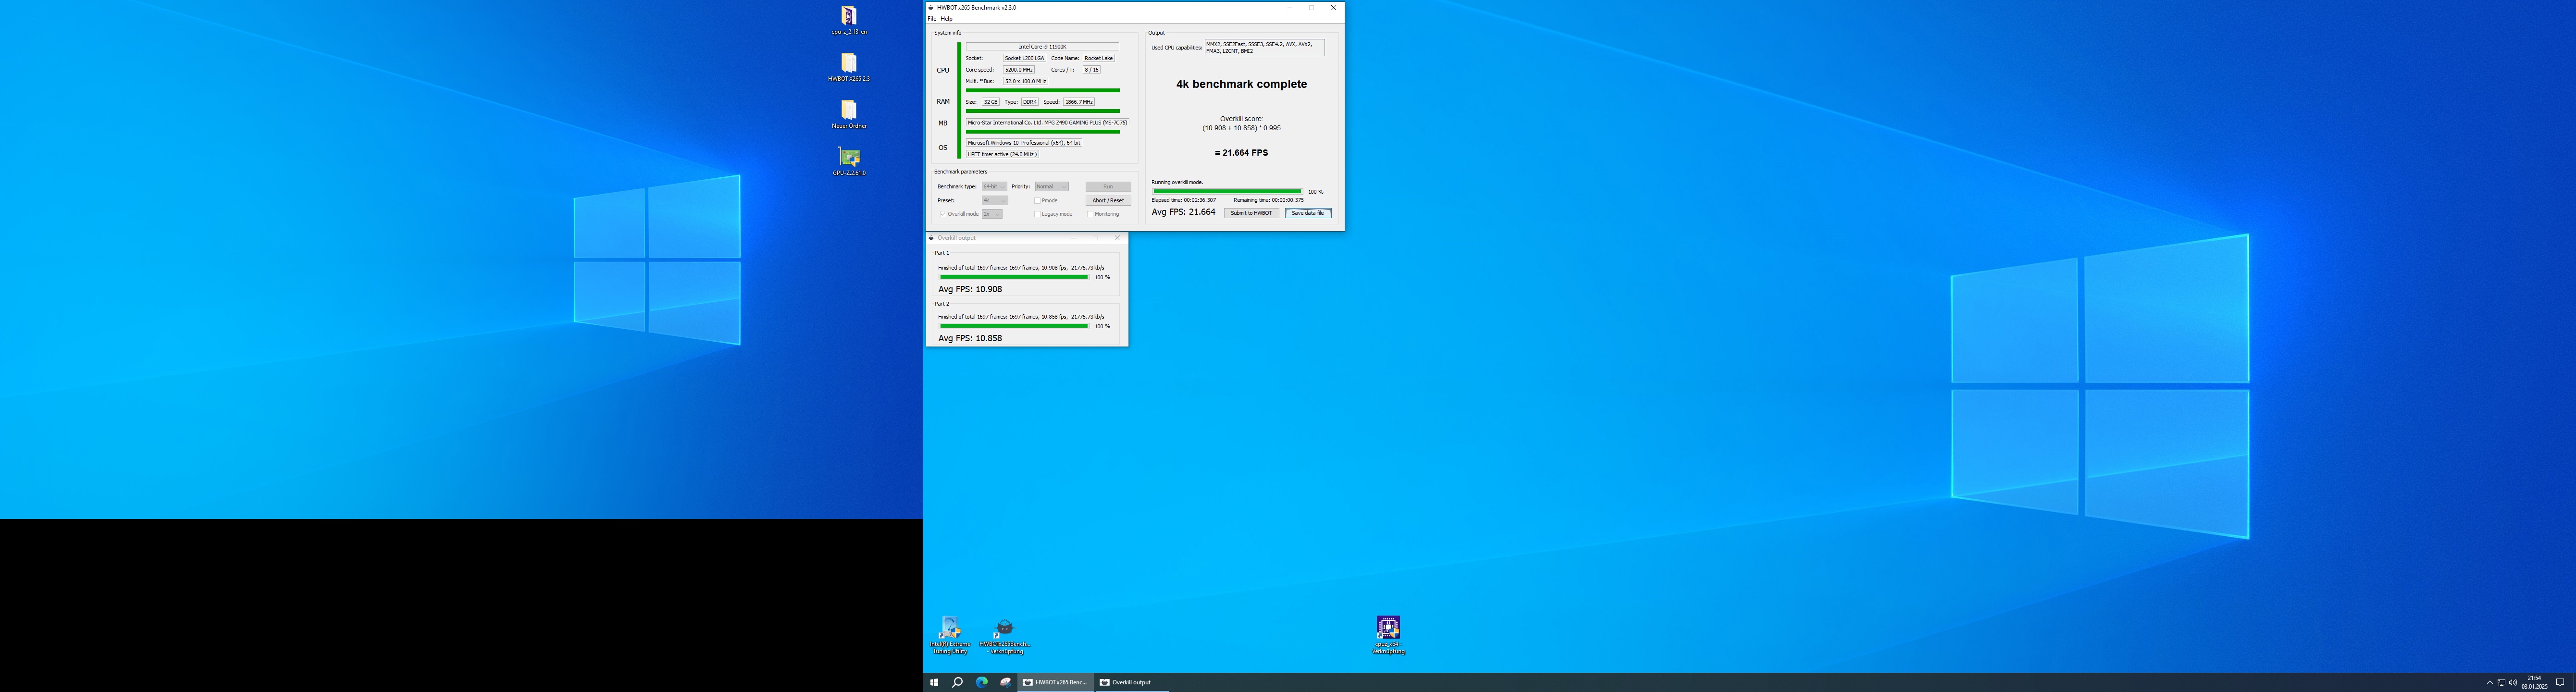Image resolution: width=2576 pixels, height=692 pixels.
Task: Click the HWBOT window title bar cat icon
Action: pos(932,7)
